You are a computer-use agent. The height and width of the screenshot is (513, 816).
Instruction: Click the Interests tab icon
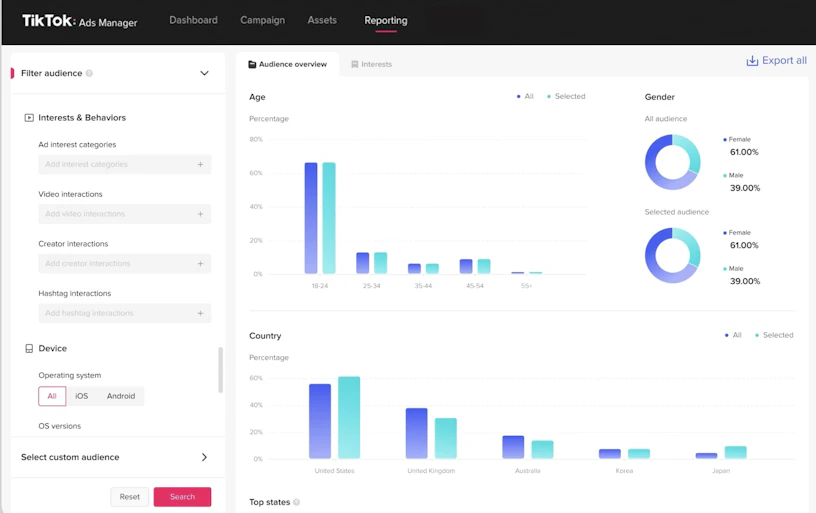pos(355,65)
